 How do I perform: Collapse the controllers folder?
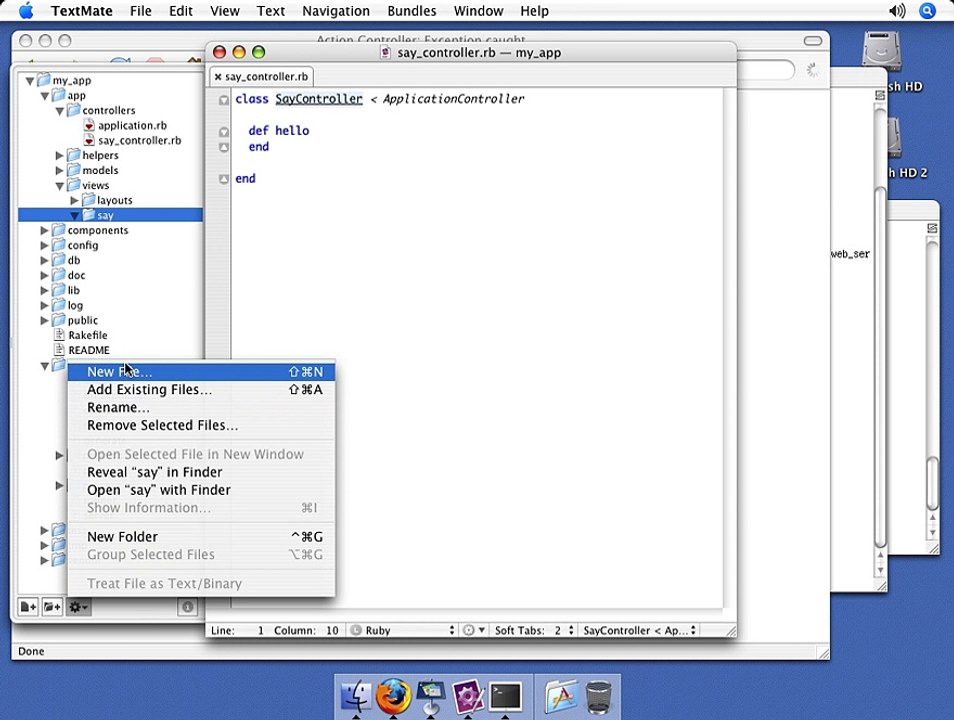(60, 111)
